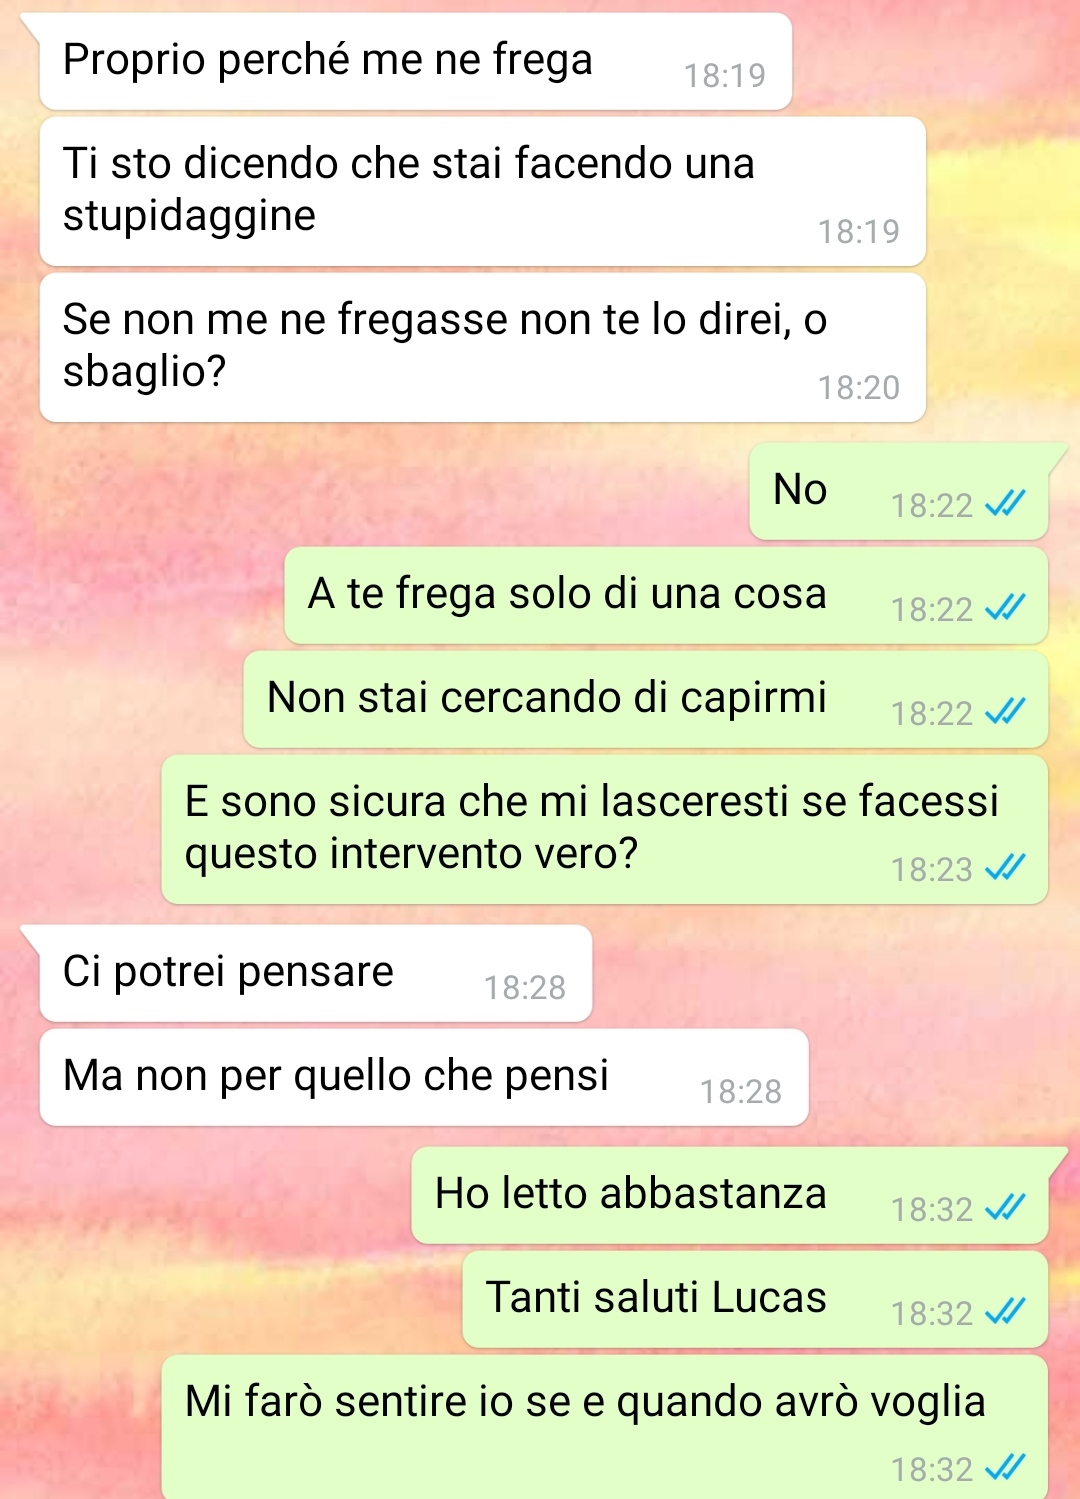Tap the blue double check beside "A te frega solo di una cosa"

click(1005, 607)
